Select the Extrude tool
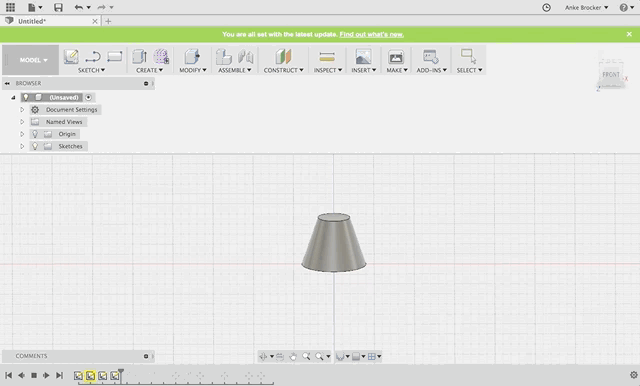The width and height of the screenshot is (640, 386). [140, 56]
